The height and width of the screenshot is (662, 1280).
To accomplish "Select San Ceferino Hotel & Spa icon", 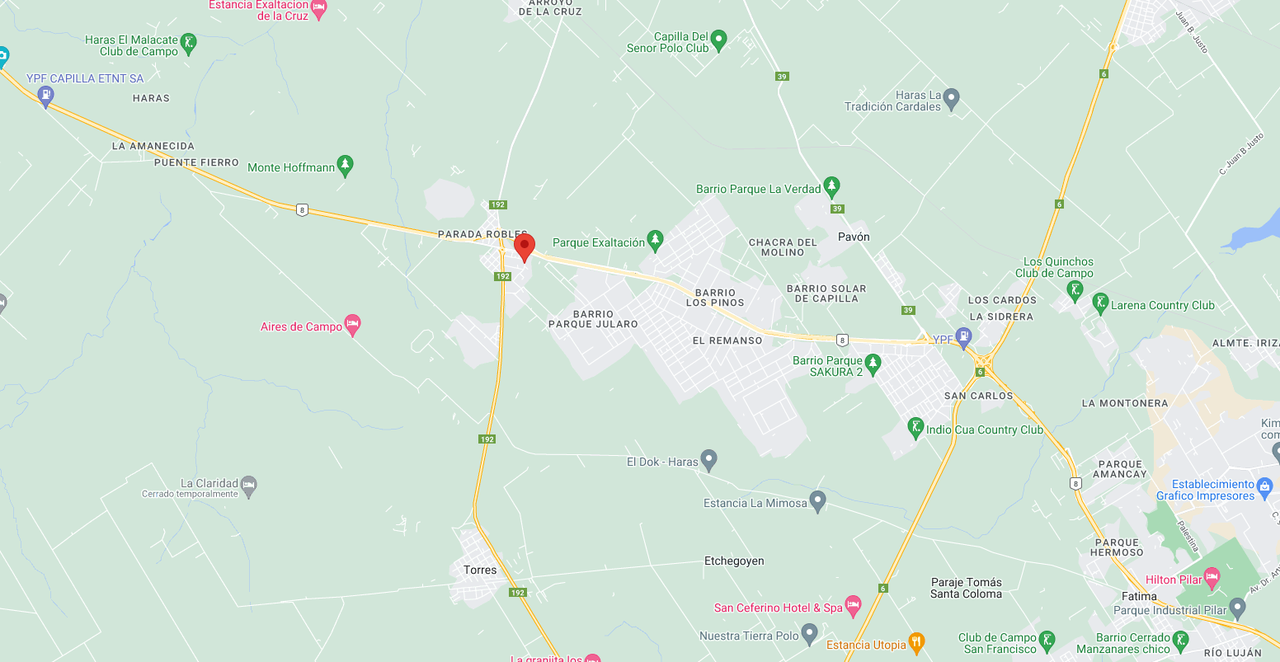I will tap(853, 605).
